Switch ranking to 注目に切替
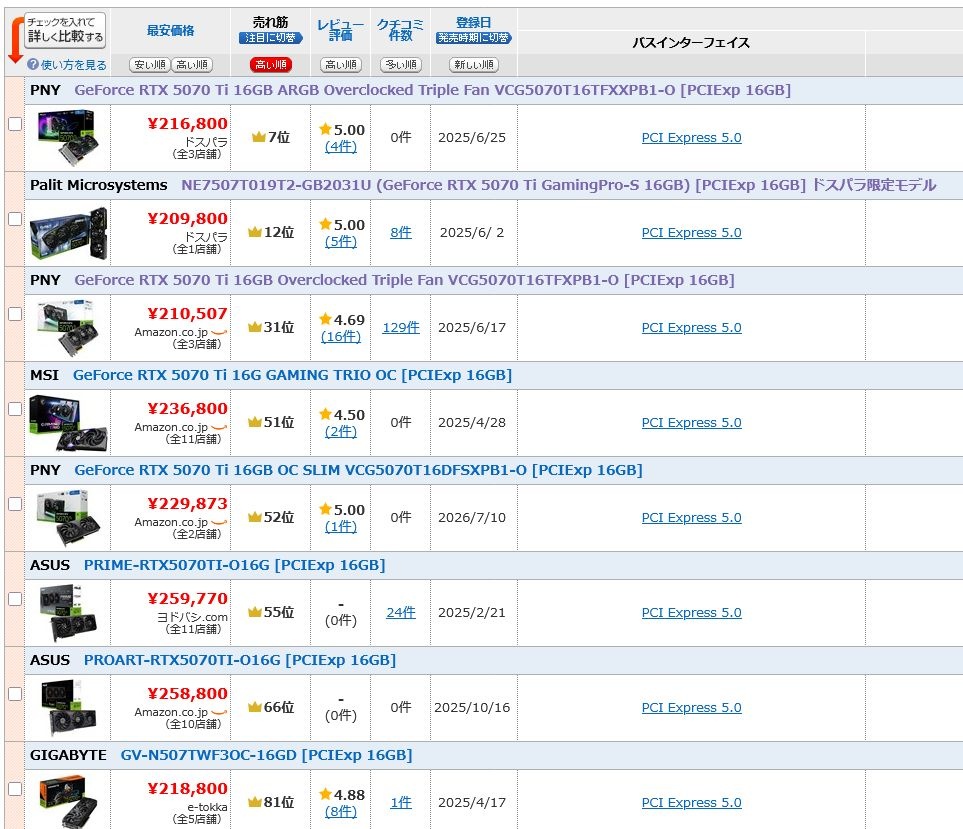Screen dimensions: 963x829 point(271,38)
